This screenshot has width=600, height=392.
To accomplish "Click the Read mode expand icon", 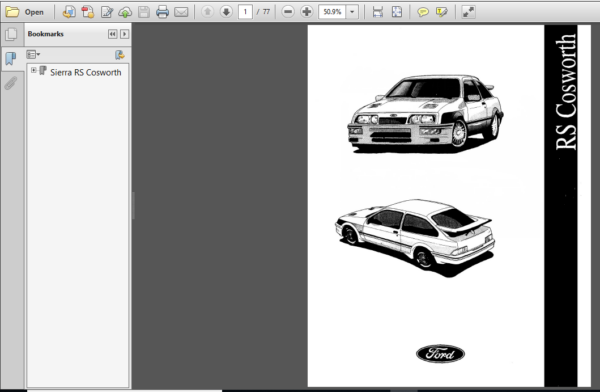I will (468, 12).
